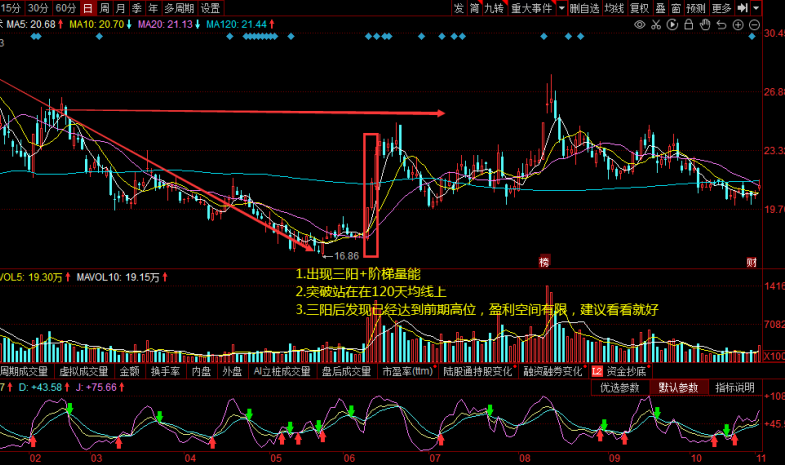Open the 复权 adjustment option

tap(640, 8)
